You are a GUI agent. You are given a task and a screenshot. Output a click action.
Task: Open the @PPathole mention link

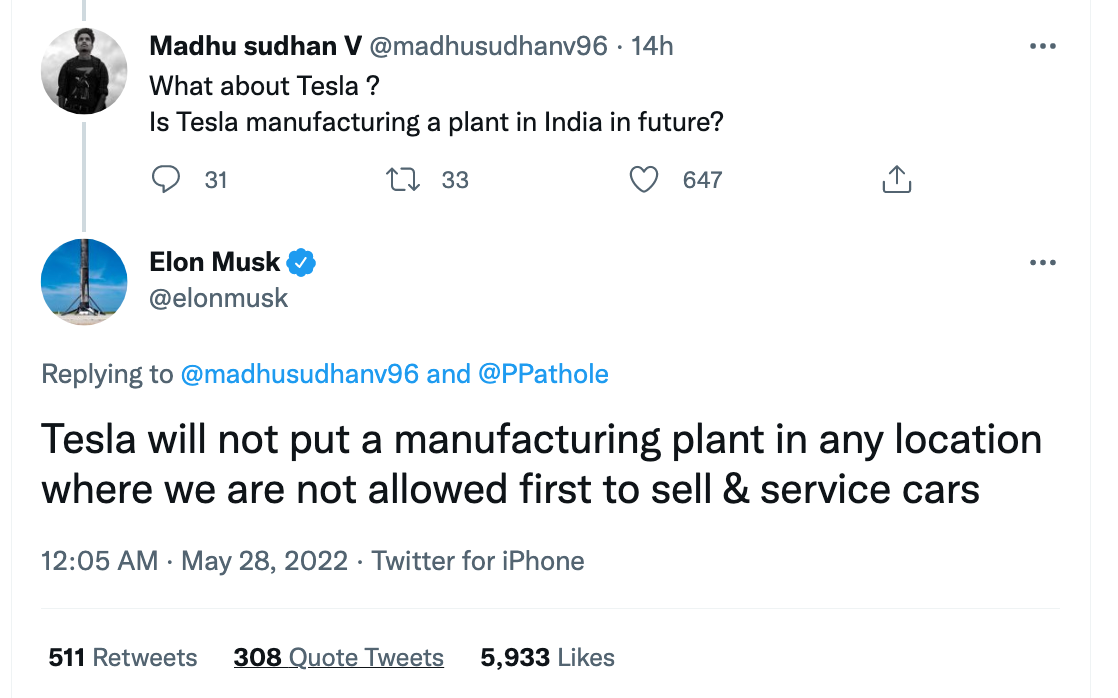click(543, 374)
